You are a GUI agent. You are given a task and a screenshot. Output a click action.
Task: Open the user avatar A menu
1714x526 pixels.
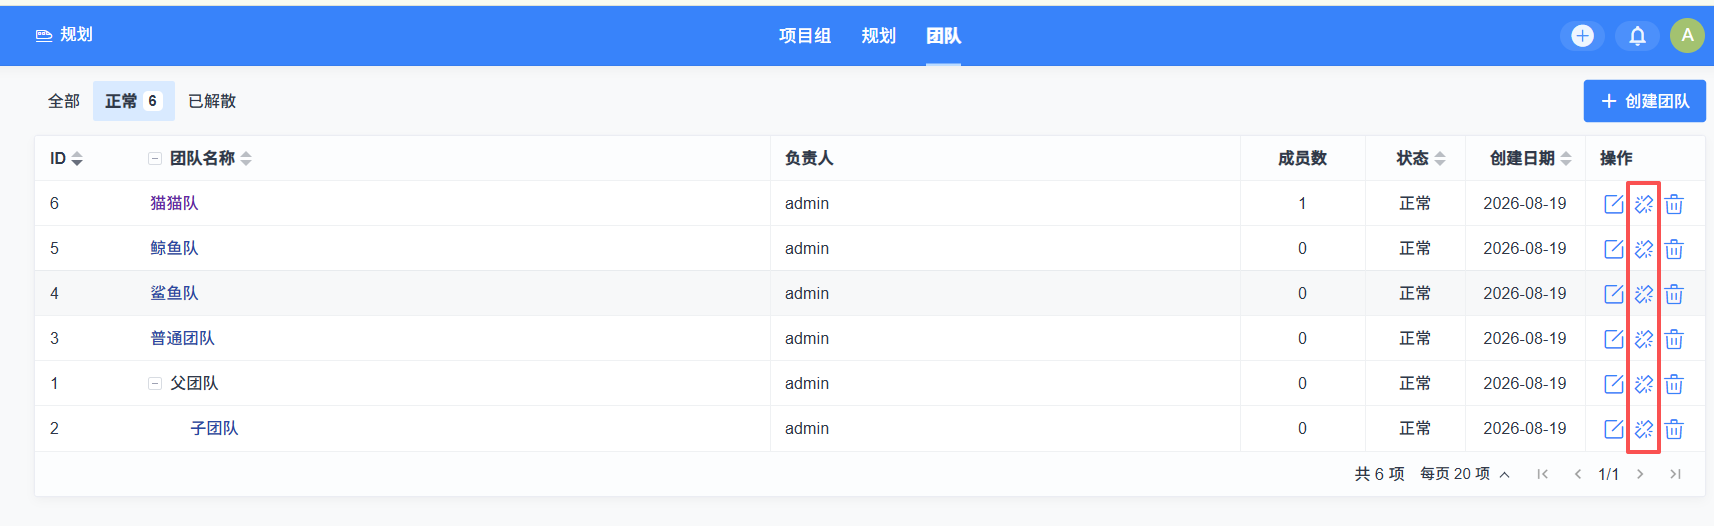tap(1687, 35)
